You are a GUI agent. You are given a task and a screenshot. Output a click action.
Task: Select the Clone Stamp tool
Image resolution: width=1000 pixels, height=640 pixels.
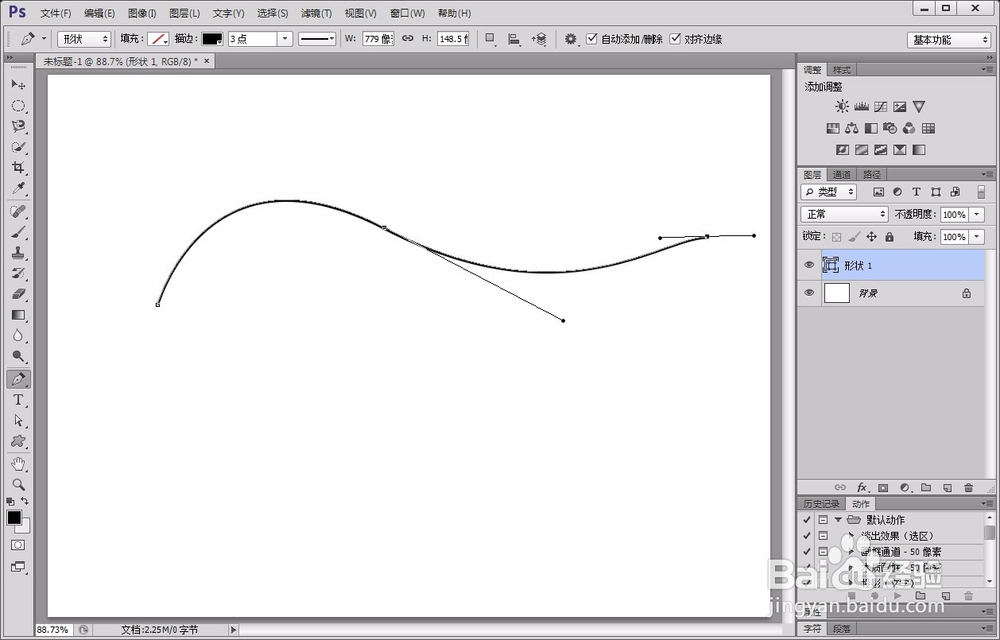[18, 252]
